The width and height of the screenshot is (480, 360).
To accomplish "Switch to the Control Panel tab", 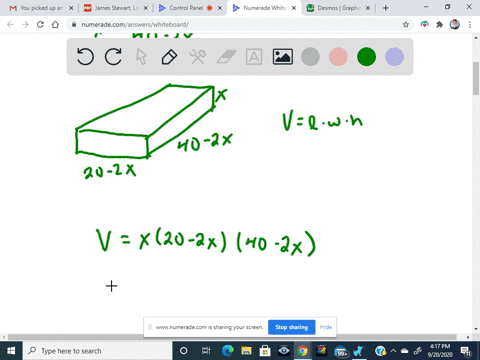I will 187,8.
